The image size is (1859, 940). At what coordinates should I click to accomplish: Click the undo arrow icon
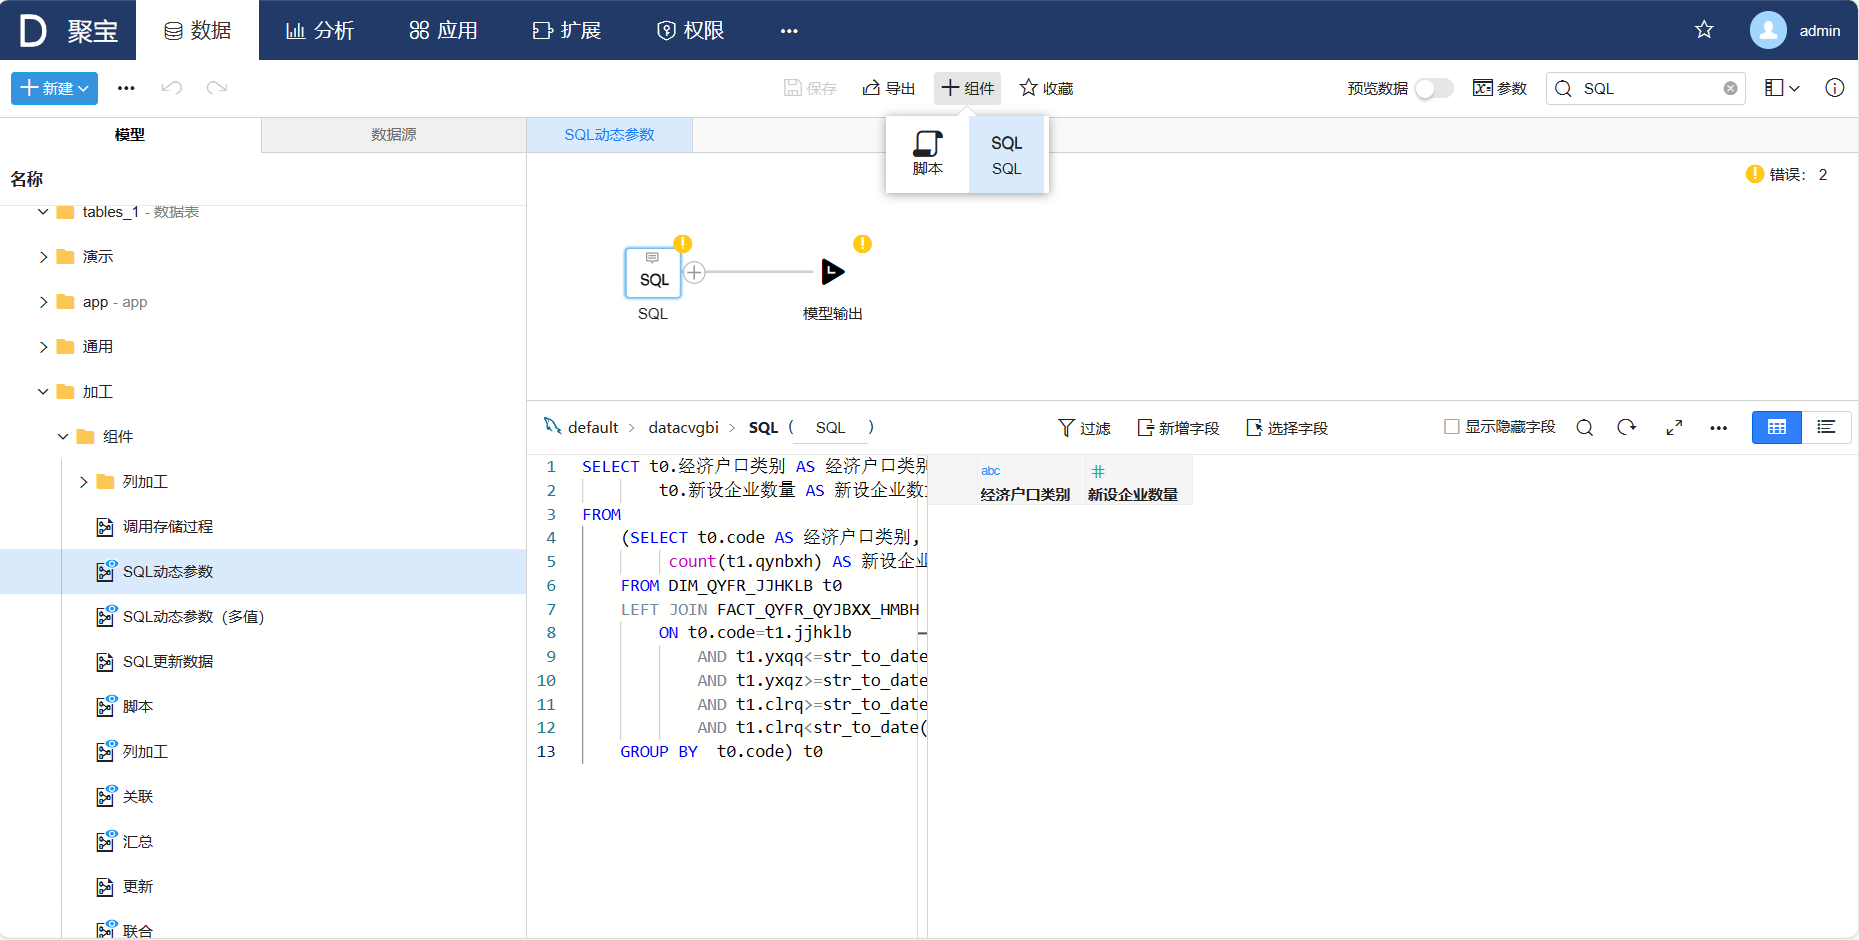(x=172, y=88)
